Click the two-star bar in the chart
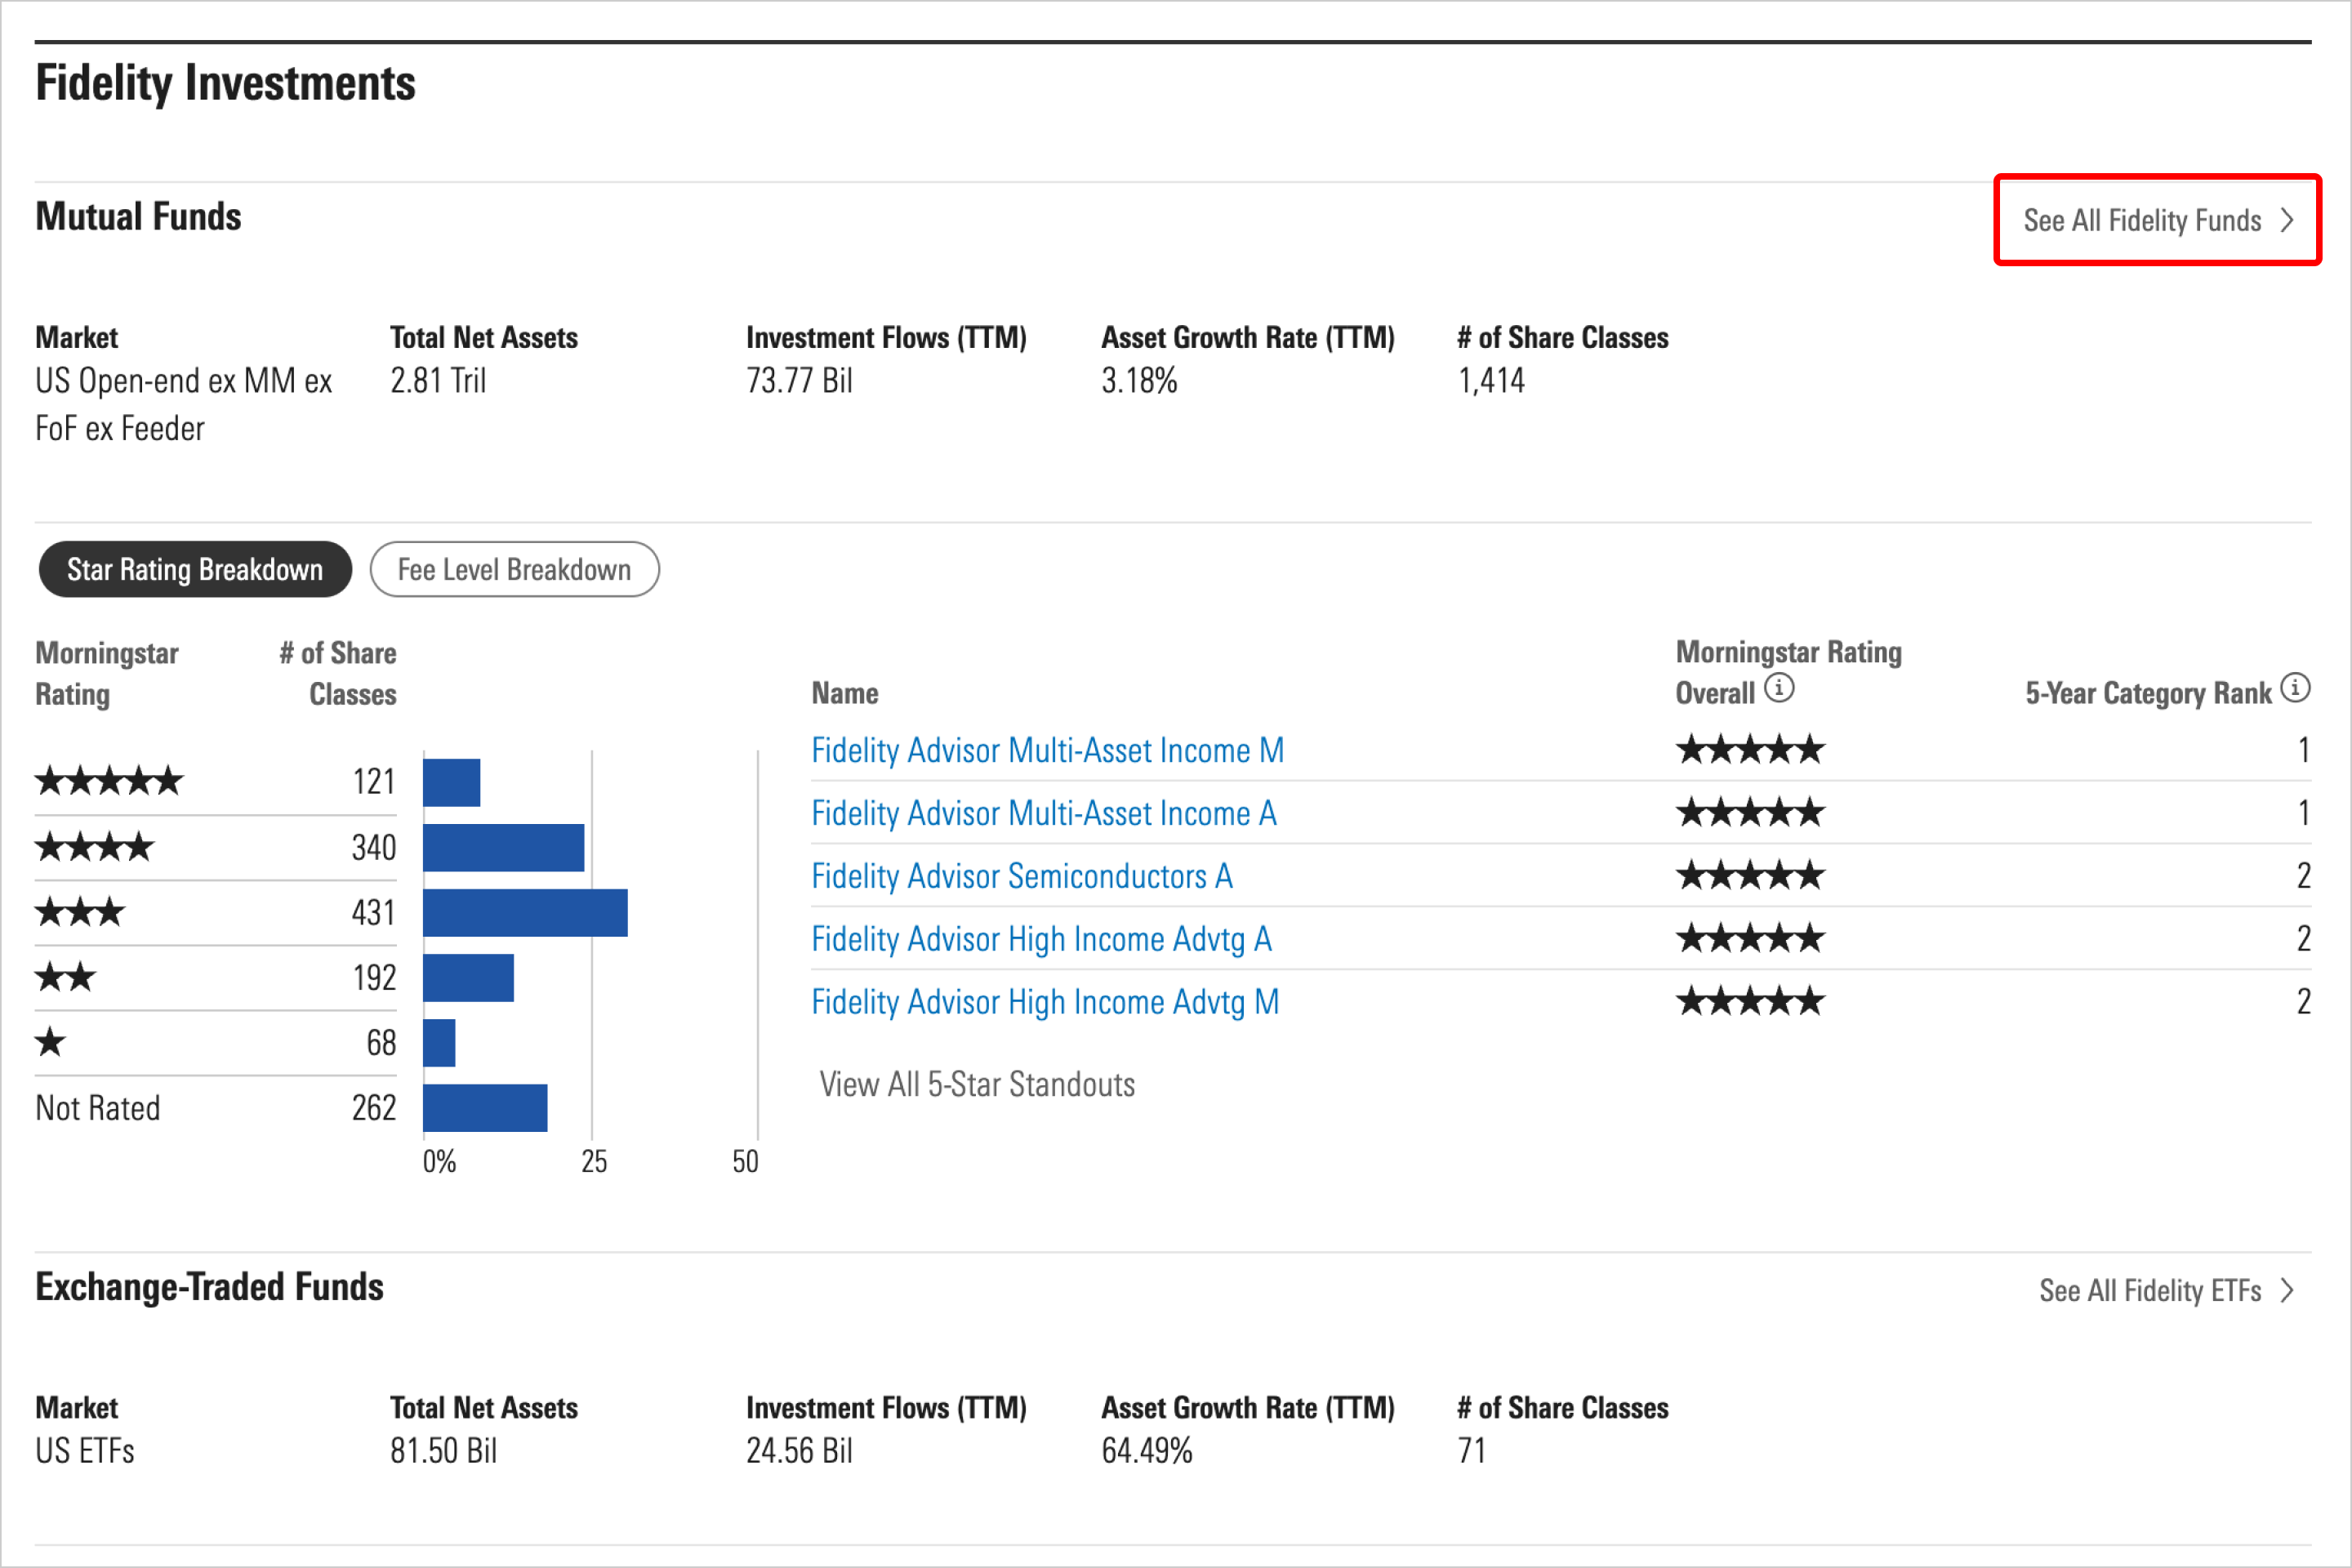Viewport: 2352px width, 1568px height. click(468, 977)
